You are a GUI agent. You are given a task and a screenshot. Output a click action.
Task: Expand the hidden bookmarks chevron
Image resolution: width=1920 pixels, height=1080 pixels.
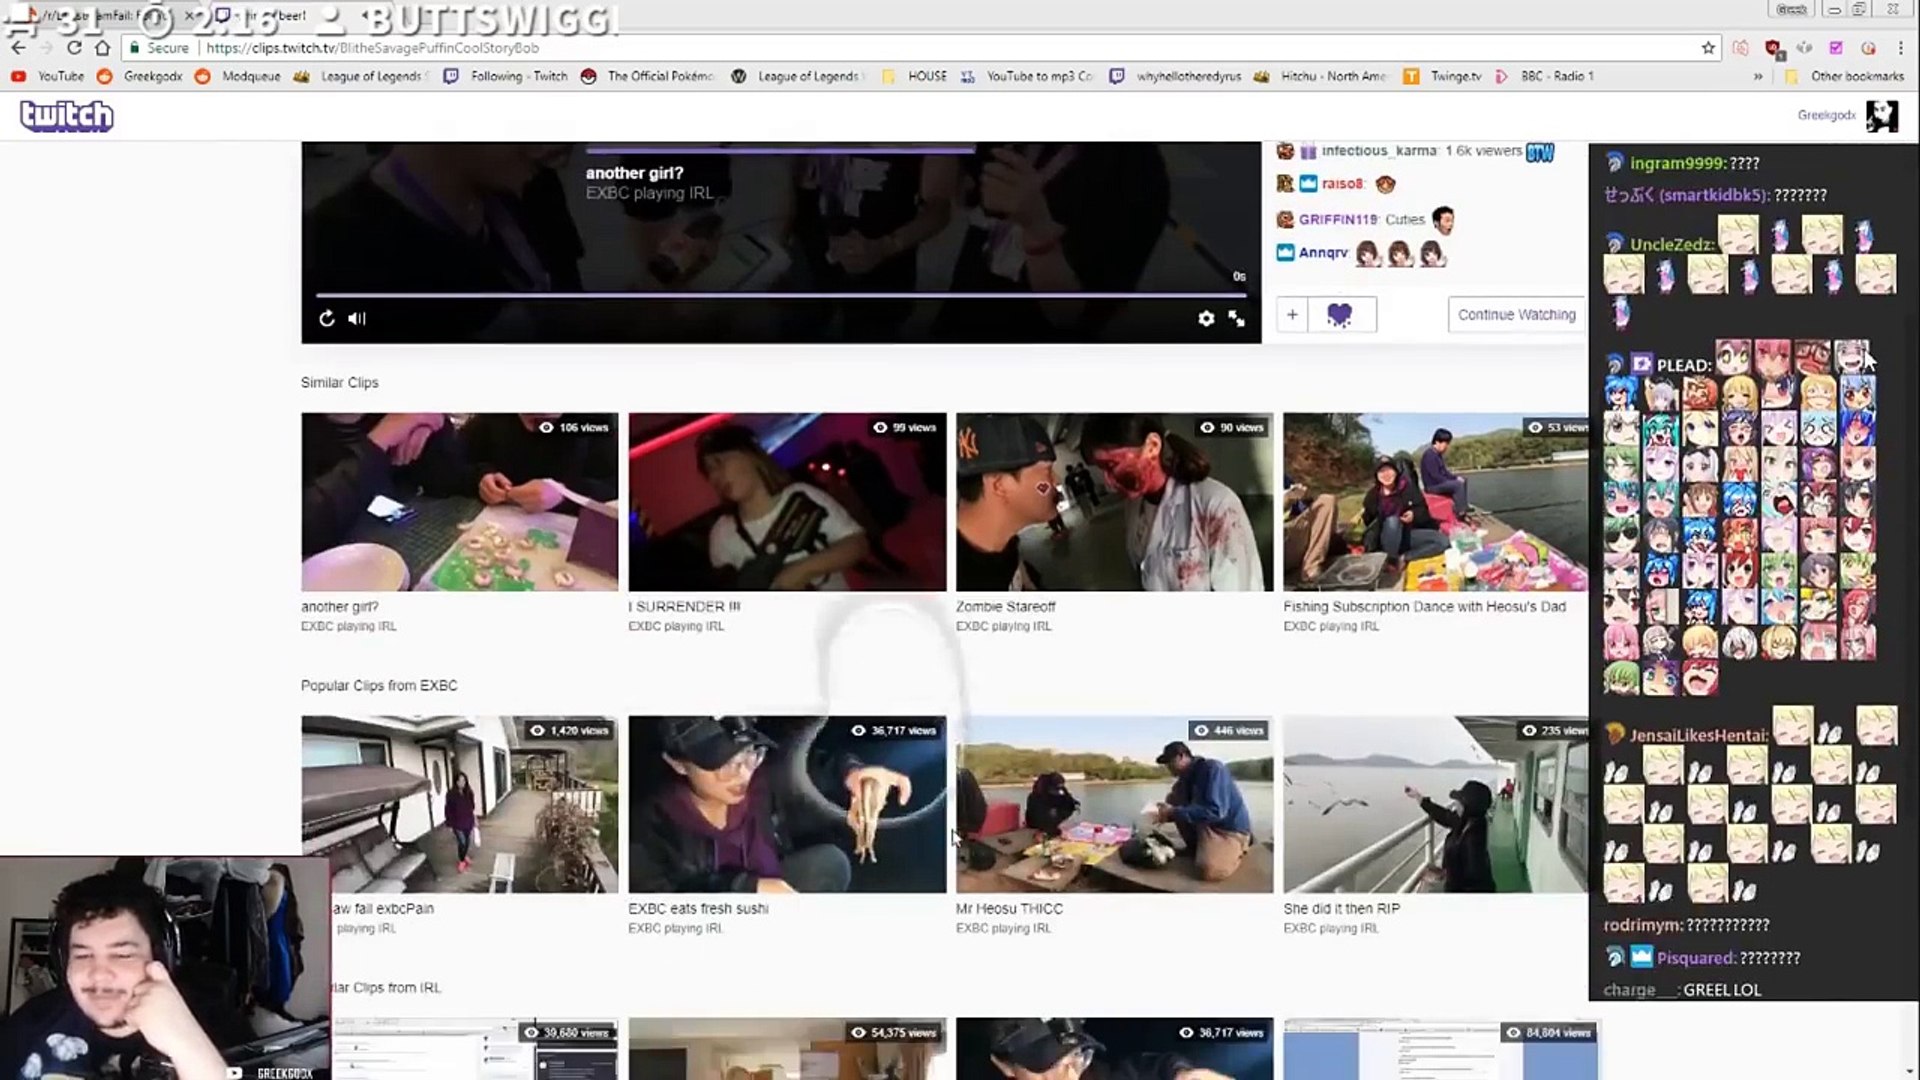pyautogui.click(x=1757, y=76)
